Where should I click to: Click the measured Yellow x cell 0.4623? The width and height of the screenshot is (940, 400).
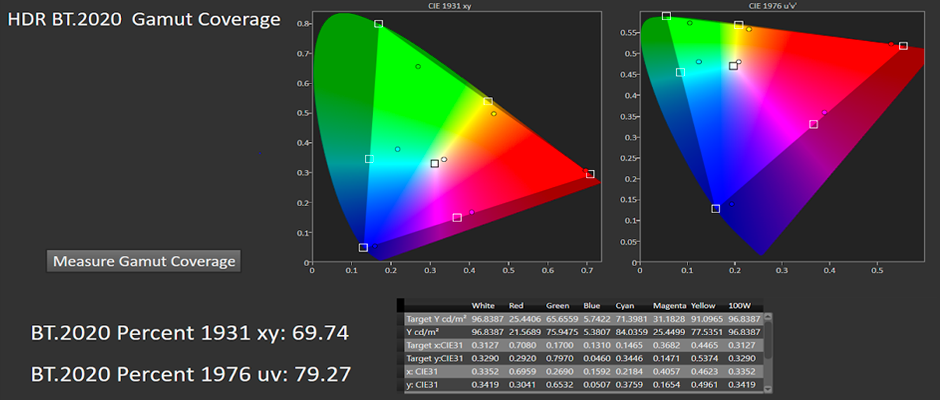click(704, 372)
